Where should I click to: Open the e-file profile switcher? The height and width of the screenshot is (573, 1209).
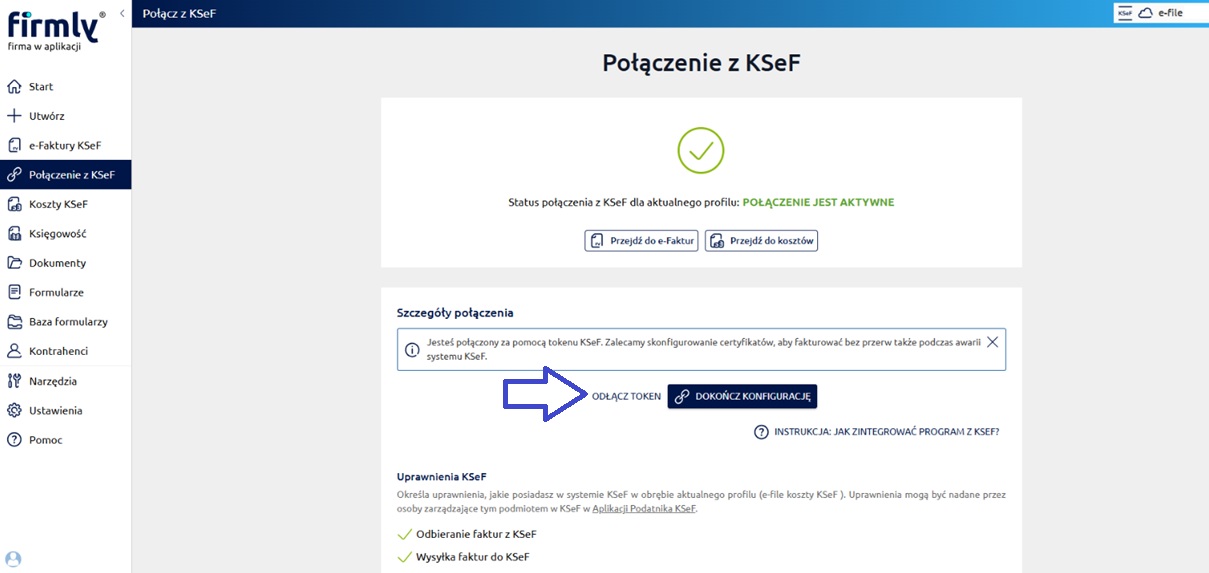pyautogui.click(x=1160, y=13)
